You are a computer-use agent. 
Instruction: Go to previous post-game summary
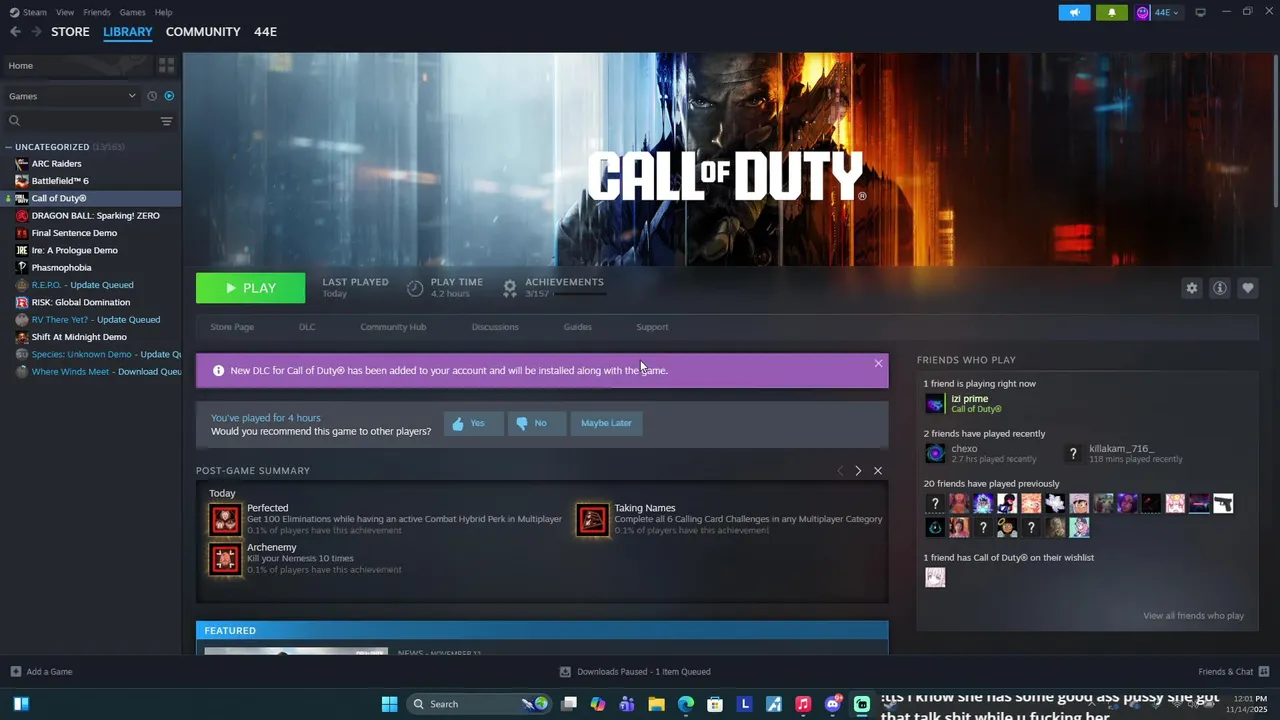tap(840, 471)
